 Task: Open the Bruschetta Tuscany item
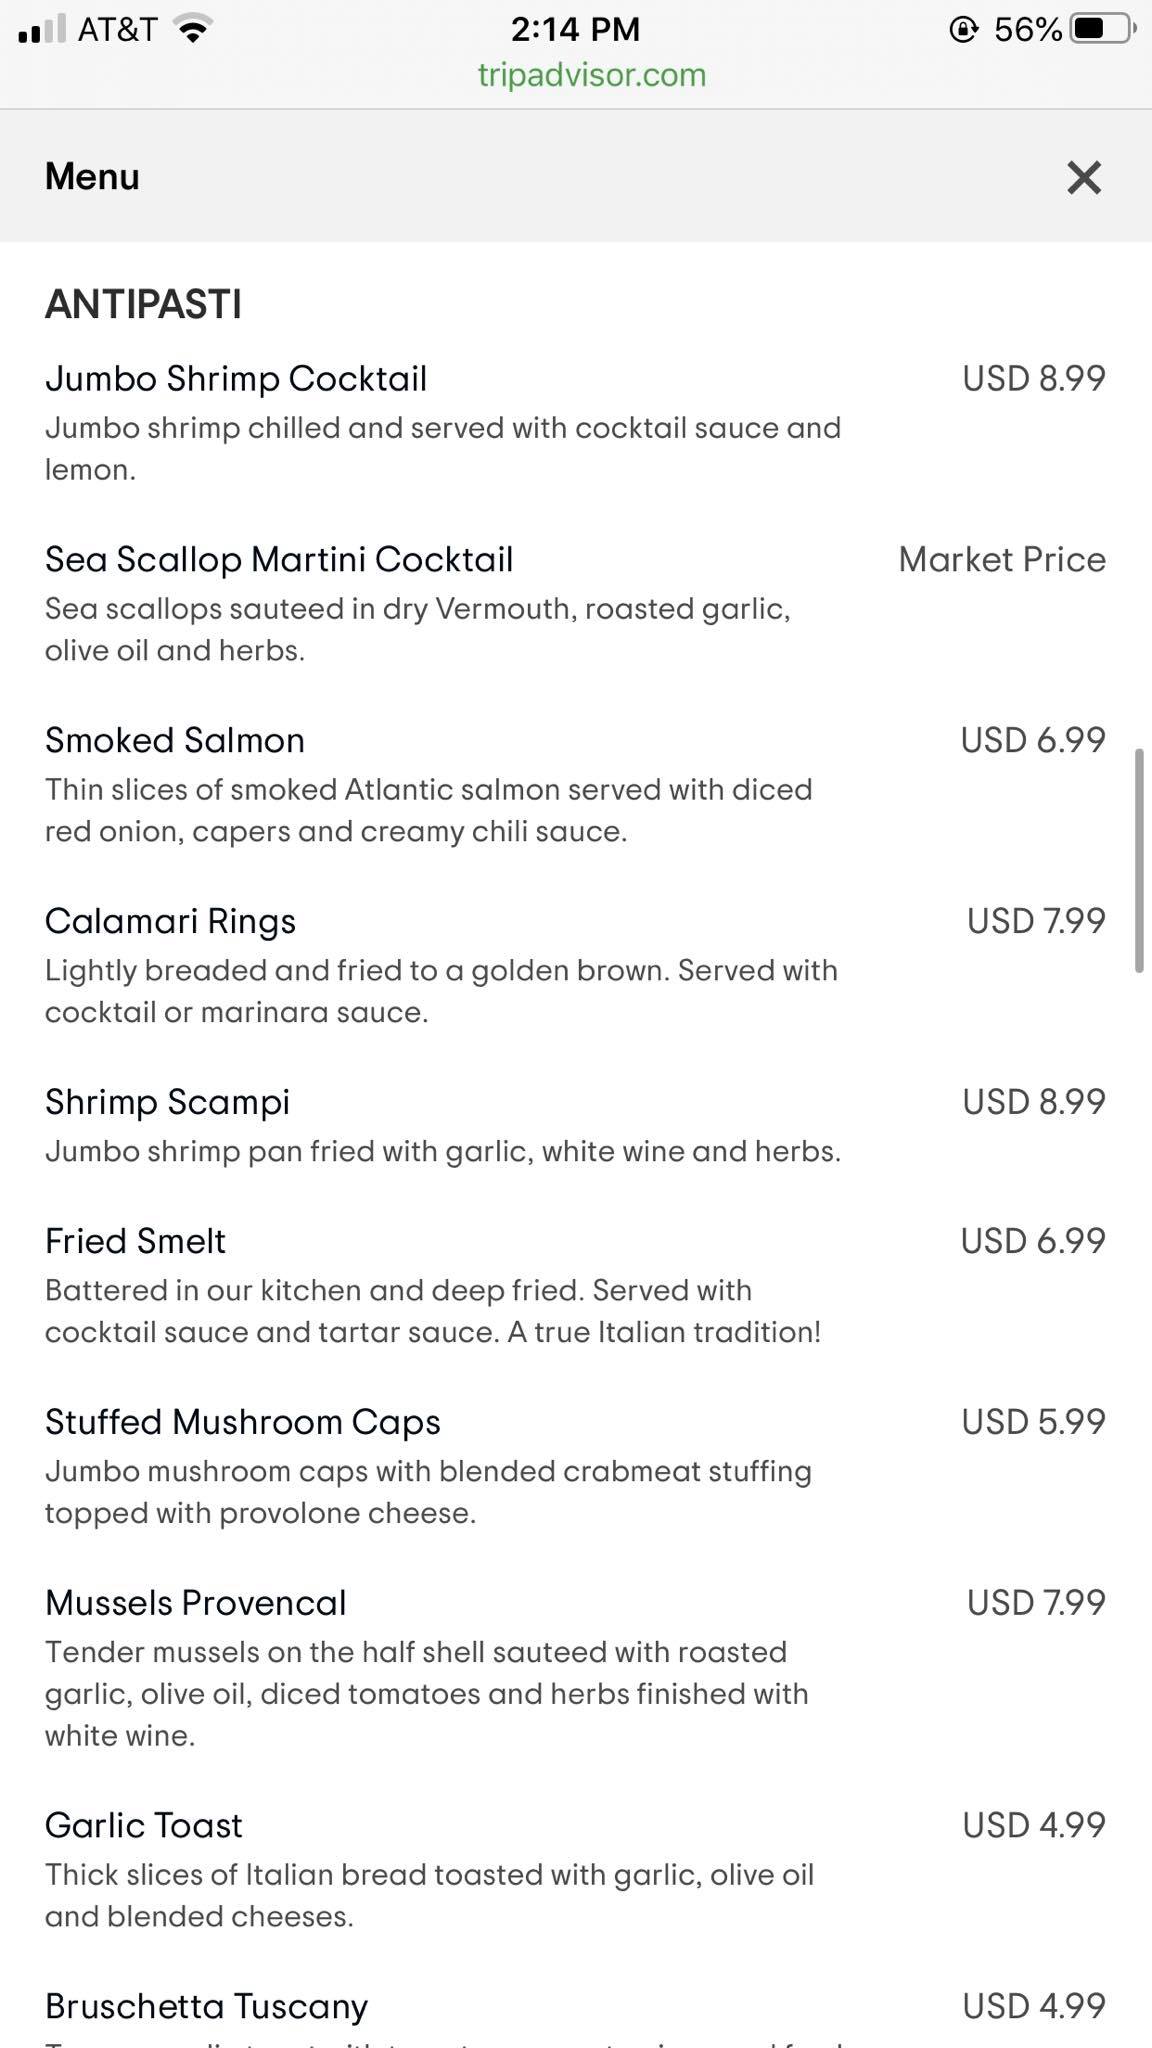pyautogui.click(x=207, y=2006)
